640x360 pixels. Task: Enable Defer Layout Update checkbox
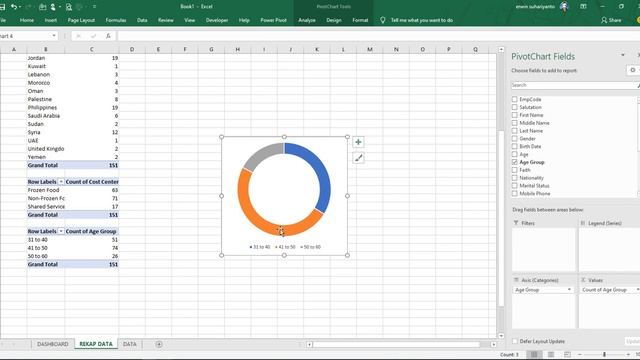(515, 341)
